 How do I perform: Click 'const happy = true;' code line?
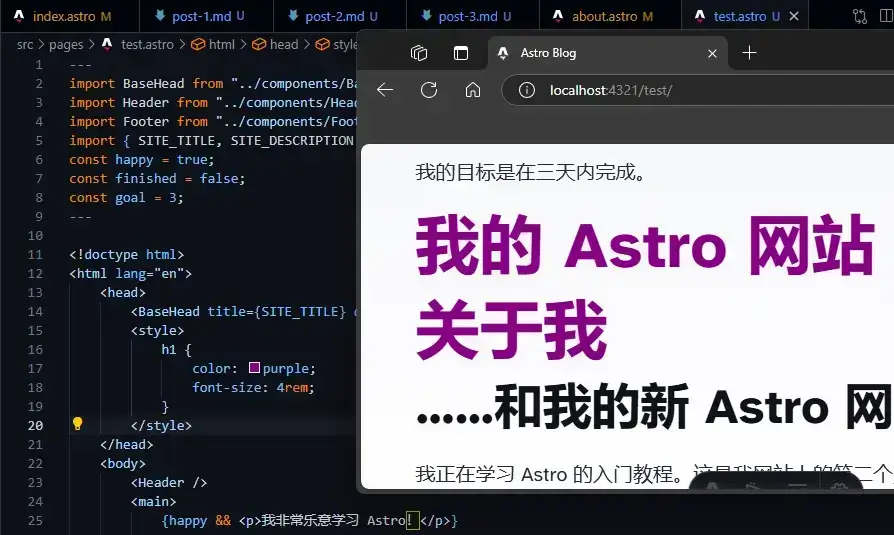[141, 160]
